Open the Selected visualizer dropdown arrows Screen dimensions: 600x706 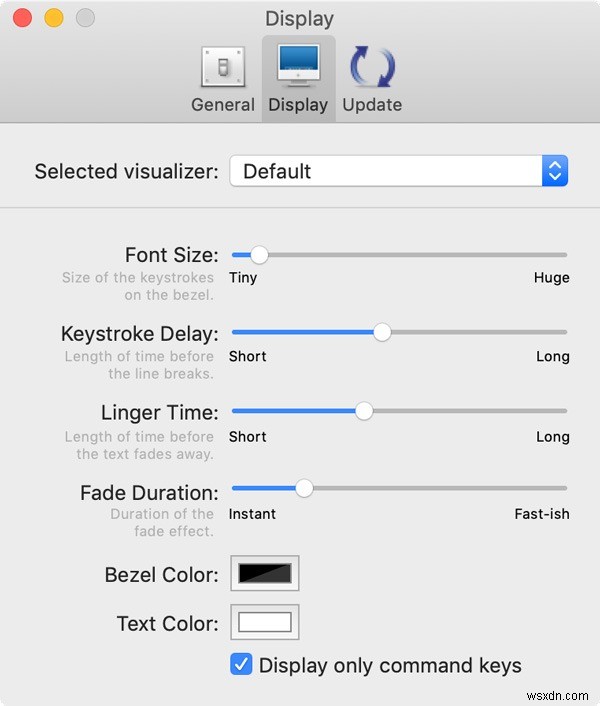(x=555, y=171)
